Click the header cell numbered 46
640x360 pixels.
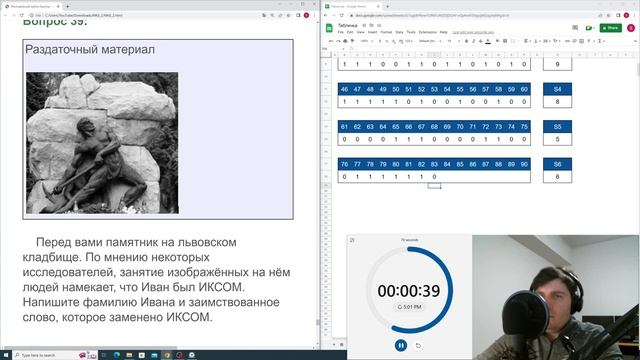pos(344,89)
